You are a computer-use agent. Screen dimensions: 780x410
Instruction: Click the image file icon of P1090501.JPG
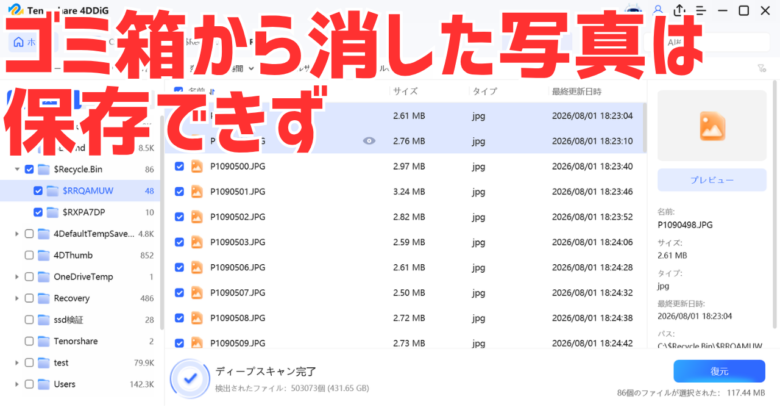[x=197, y=192]
